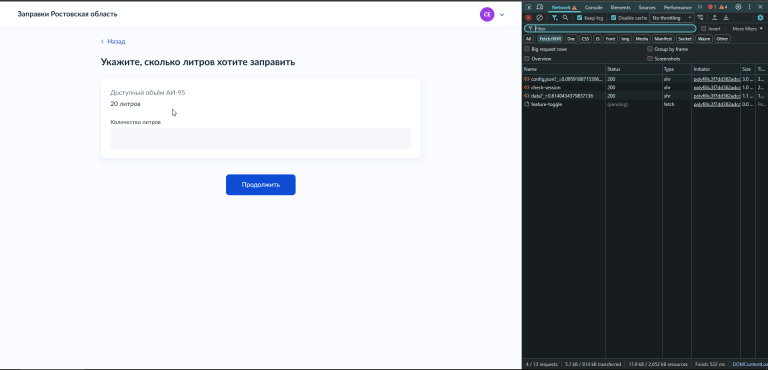Click the yellow warnings count badge
This screenshot has height=370, width=768.
point(723,7)
